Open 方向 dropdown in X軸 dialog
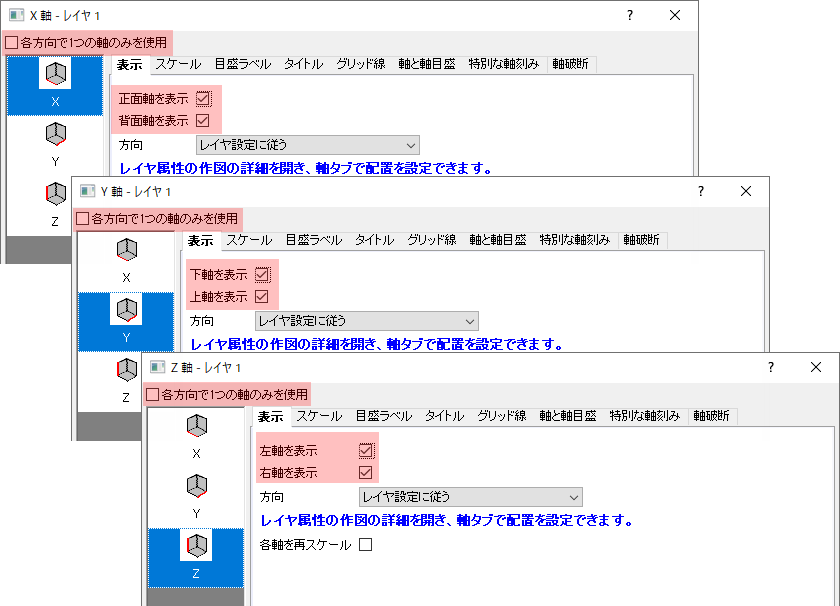This screenshot has height=606, width=840. (x=308, y=145)
